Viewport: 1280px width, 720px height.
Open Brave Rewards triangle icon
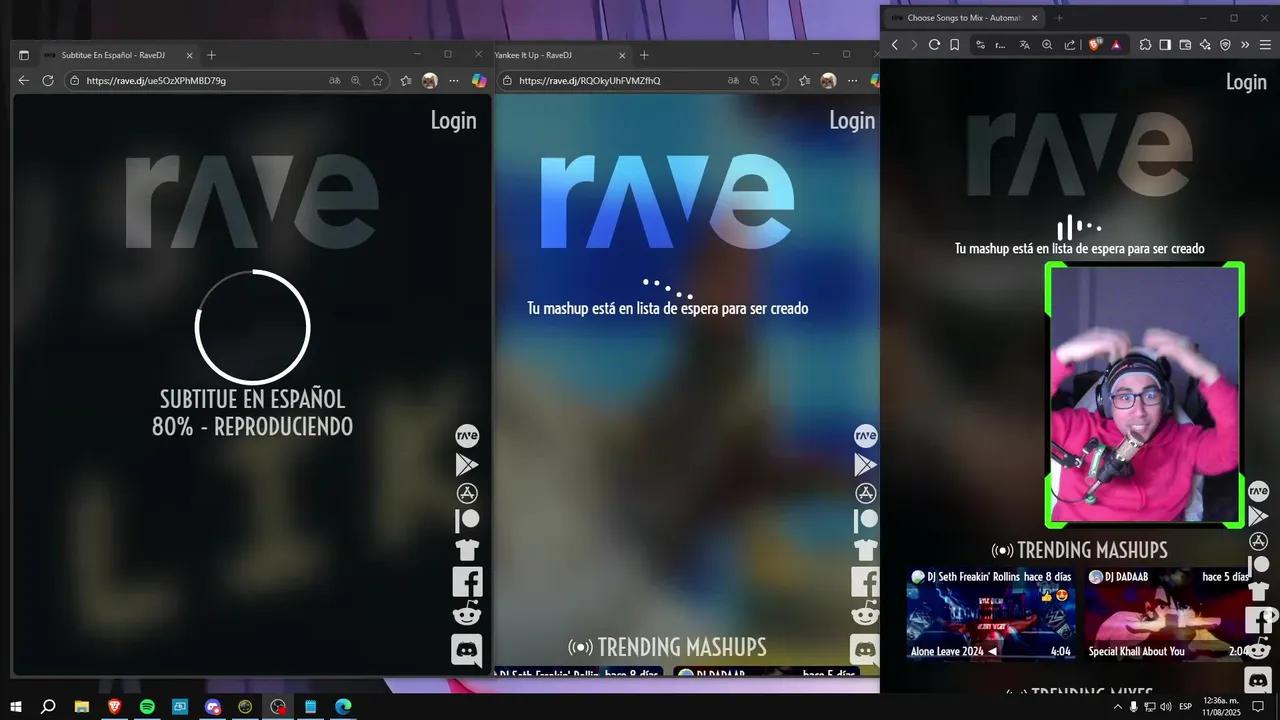[1116, 44]
